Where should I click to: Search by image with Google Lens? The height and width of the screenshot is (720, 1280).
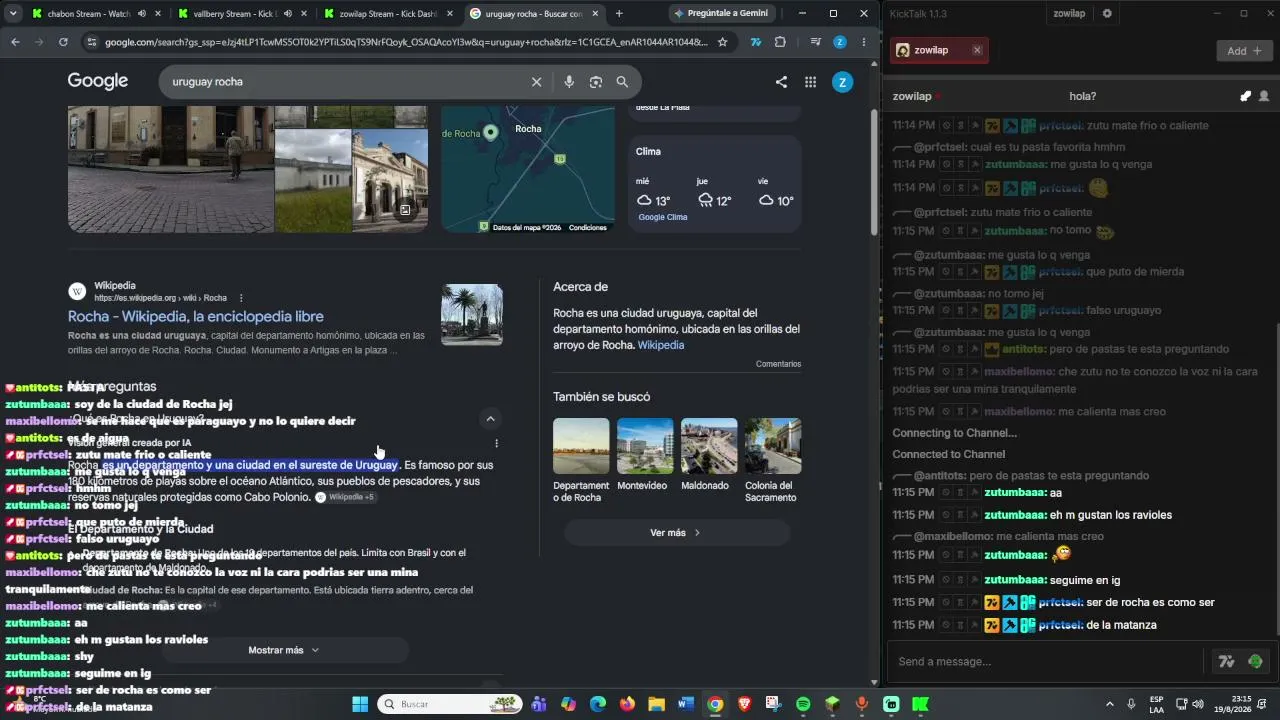(596, 82)
